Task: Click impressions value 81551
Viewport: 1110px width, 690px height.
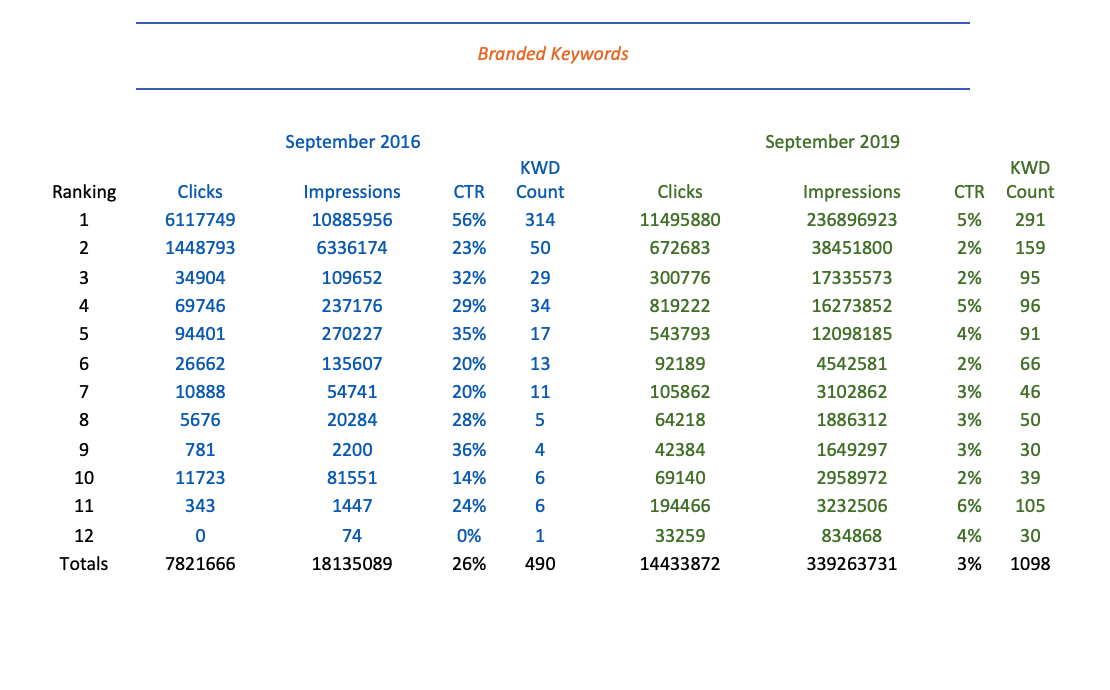Action: pyautogui.click(x=352, y=478)
